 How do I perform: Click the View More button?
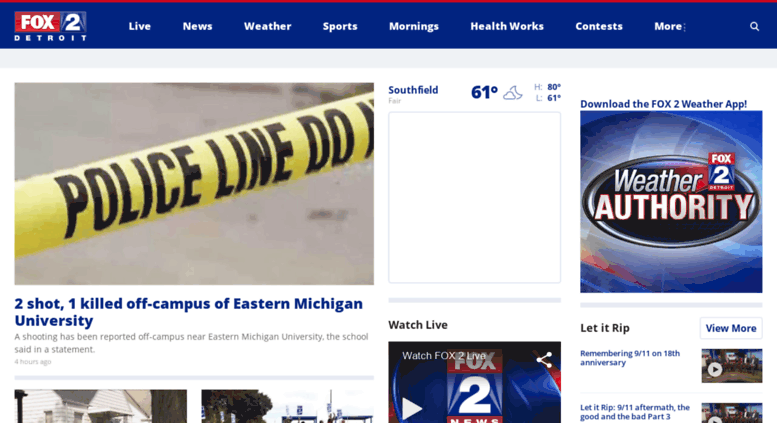[730, 328]
